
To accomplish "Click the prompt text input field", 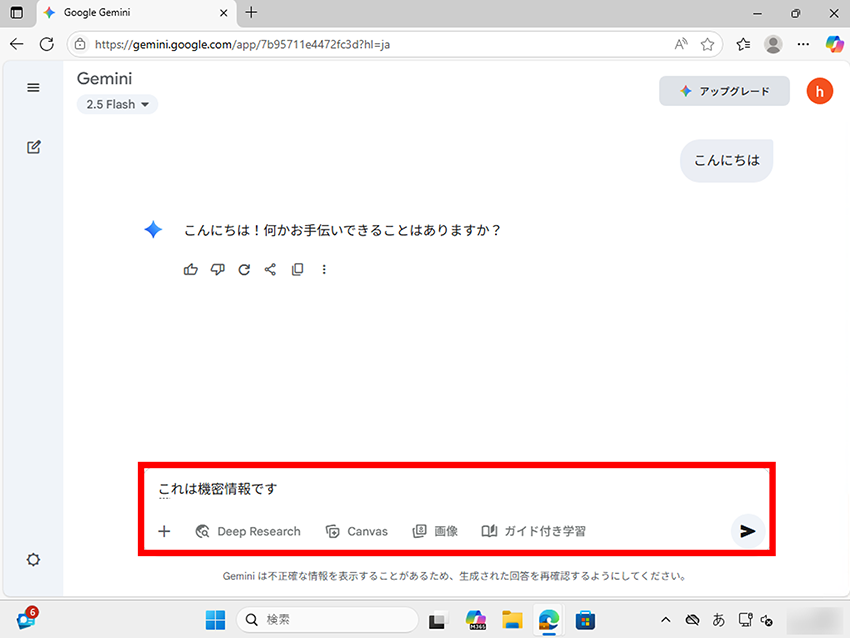I will pos(450,489).
